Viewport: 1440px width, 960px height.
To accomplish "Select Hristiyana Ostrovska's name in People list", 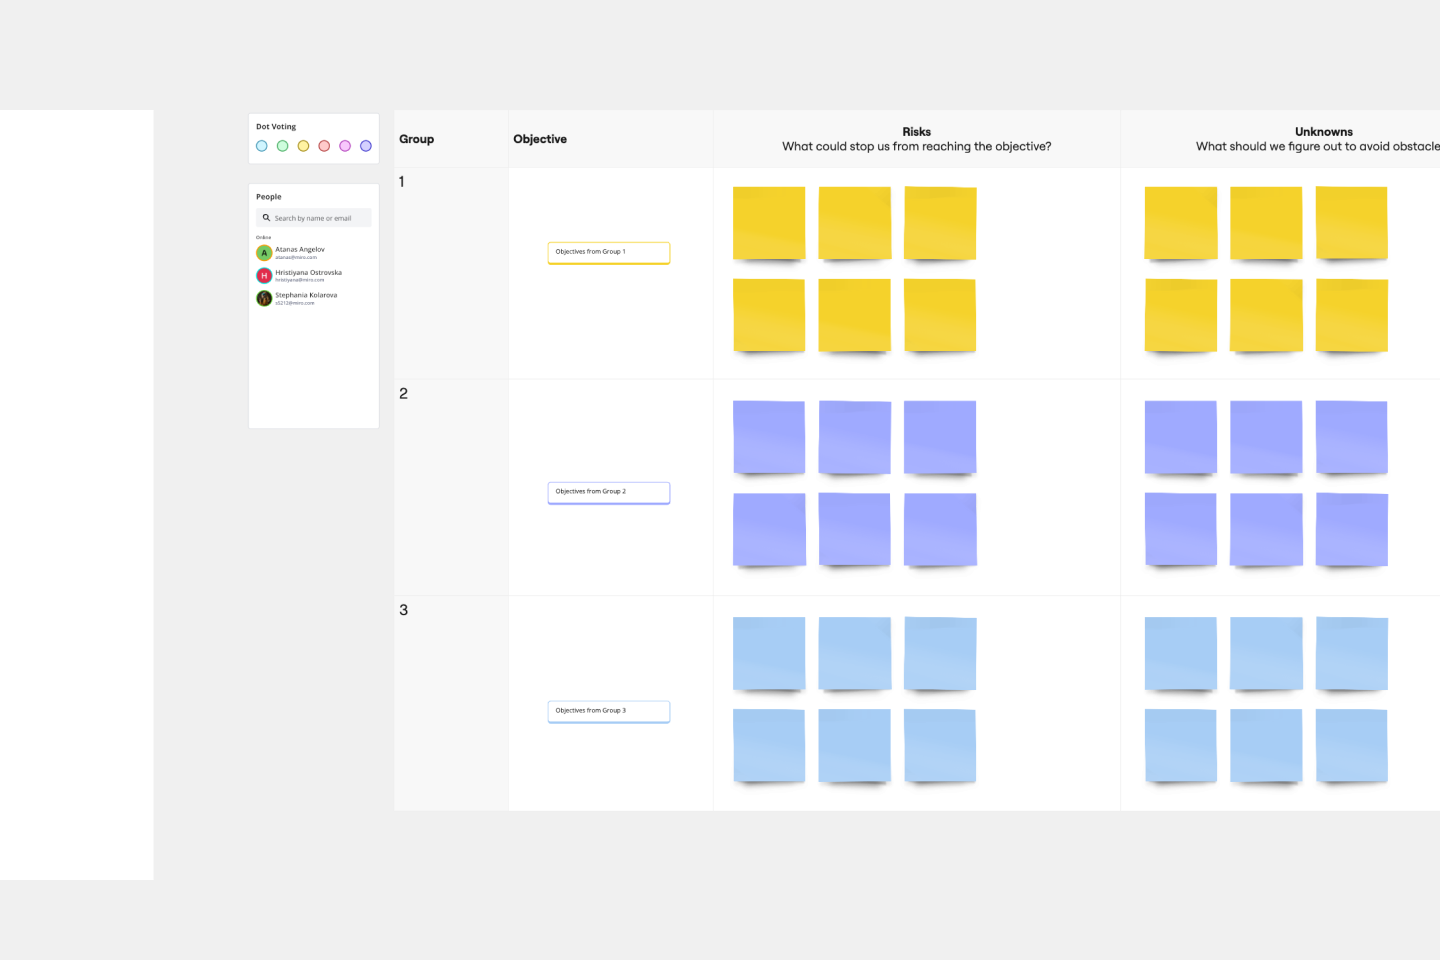I will click(308, 273).
